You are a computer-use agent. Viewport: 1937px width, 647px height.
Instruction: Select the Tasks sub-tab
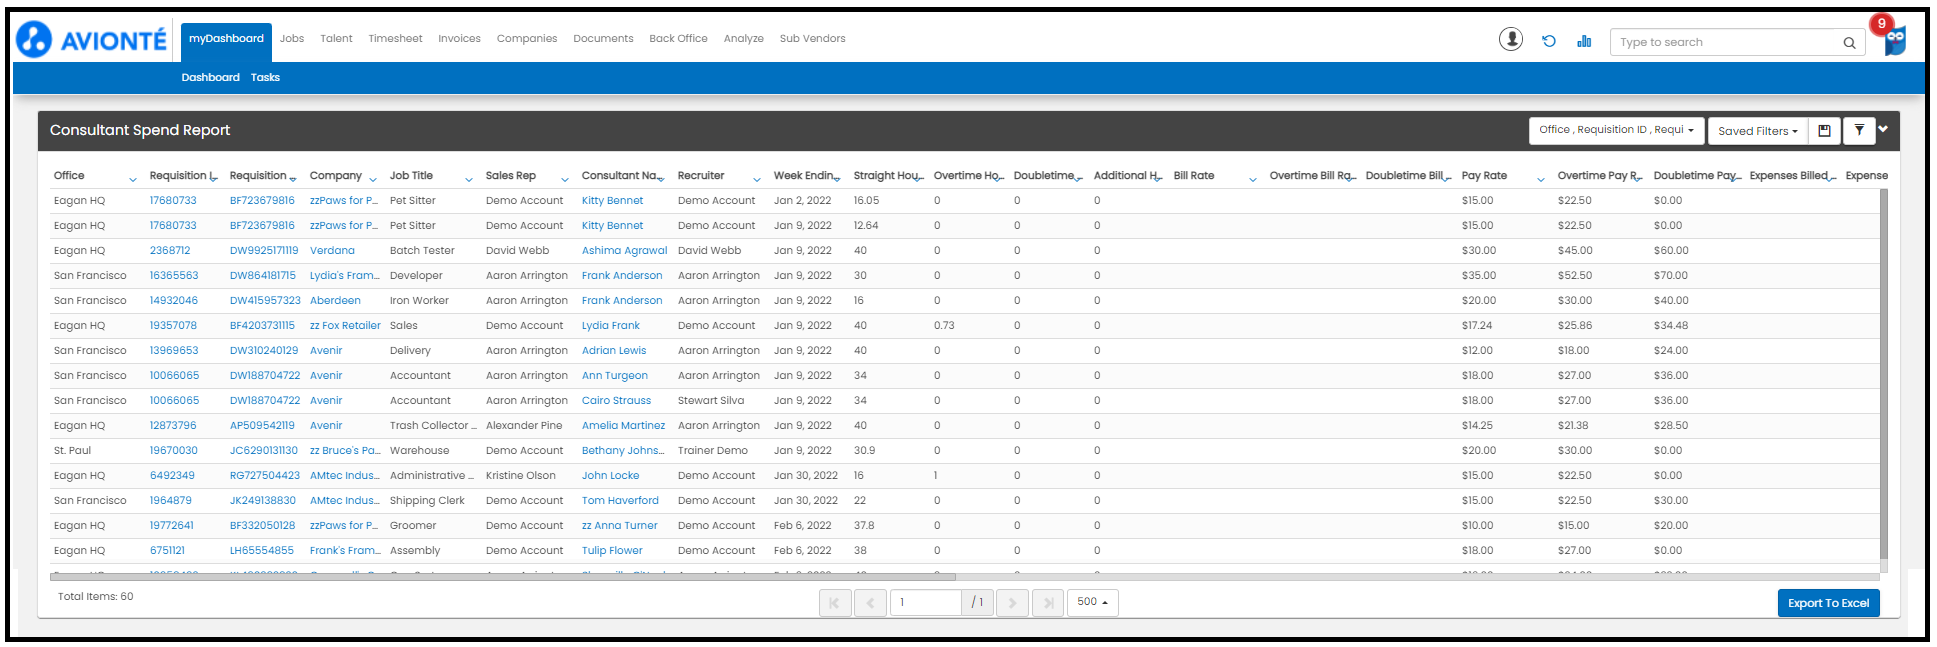(265, 78)
